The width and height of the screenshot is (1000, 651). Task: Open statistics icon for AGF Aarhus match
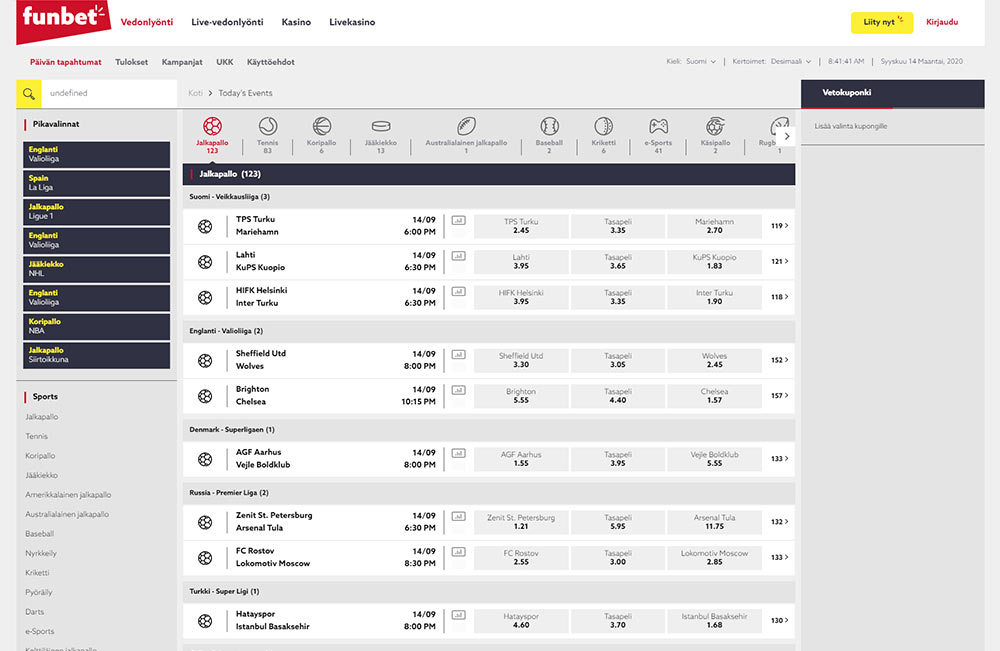point(459,454)
